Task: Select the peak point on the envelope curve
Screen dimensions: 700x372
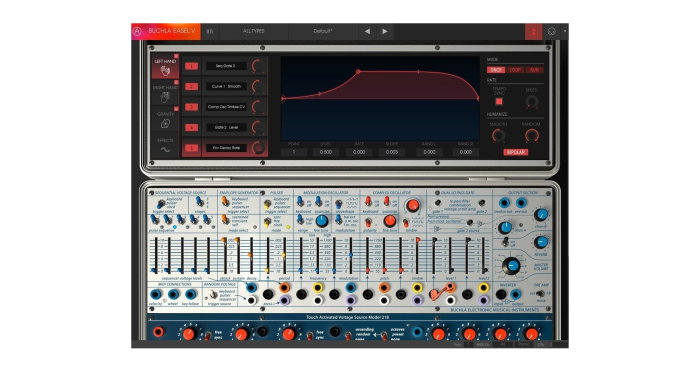Action: 358,71
